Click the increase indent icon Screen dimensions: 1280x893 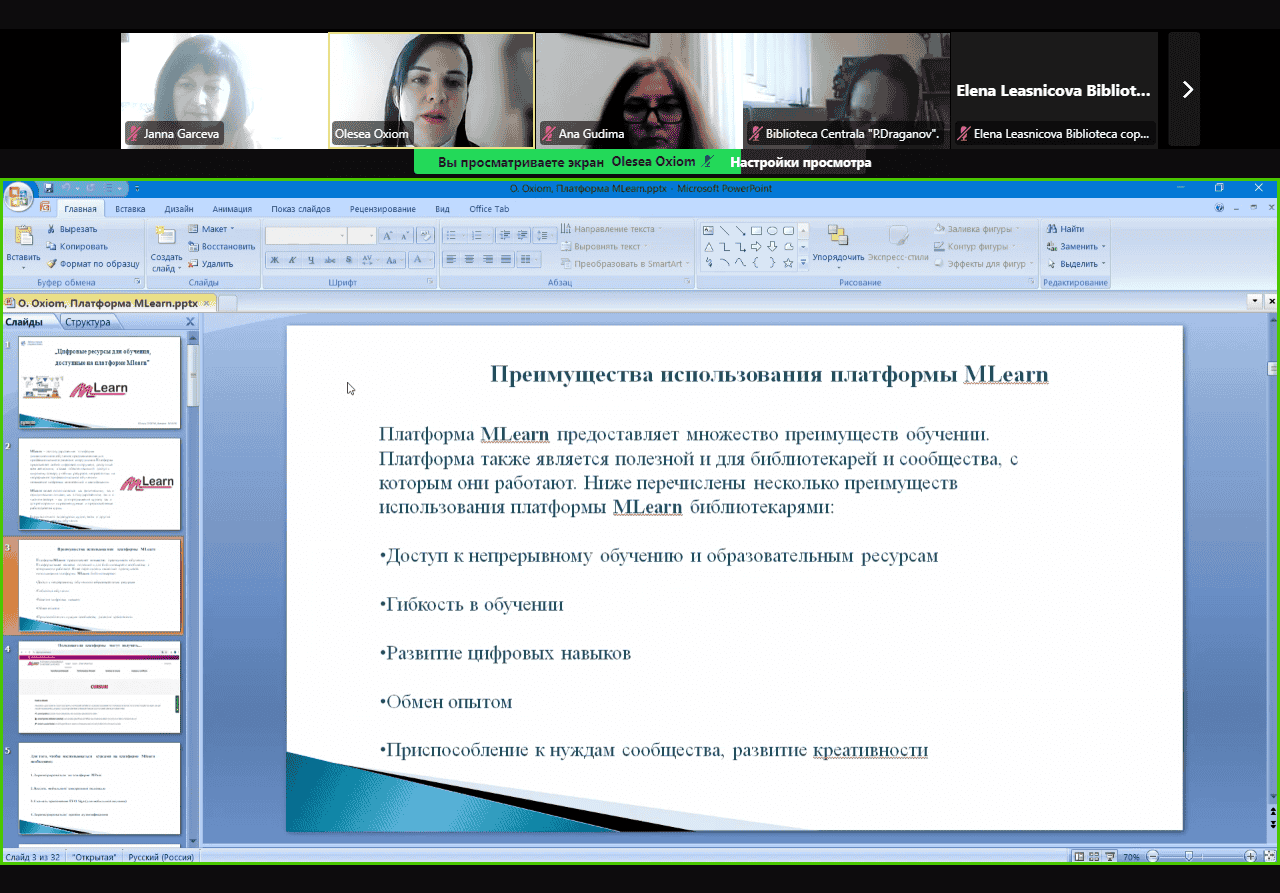521,236
